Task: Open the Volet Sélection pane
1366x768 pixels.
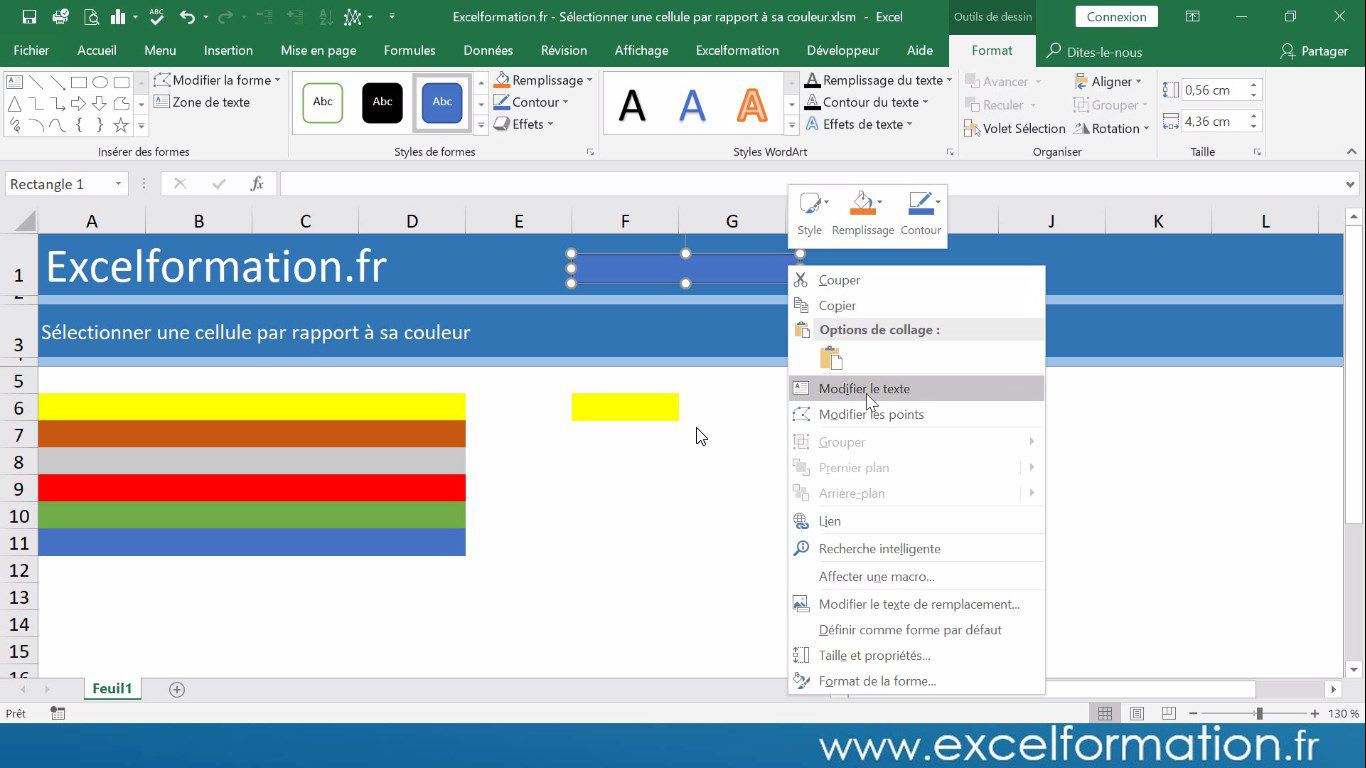Action: click(x=1015, y=128)
